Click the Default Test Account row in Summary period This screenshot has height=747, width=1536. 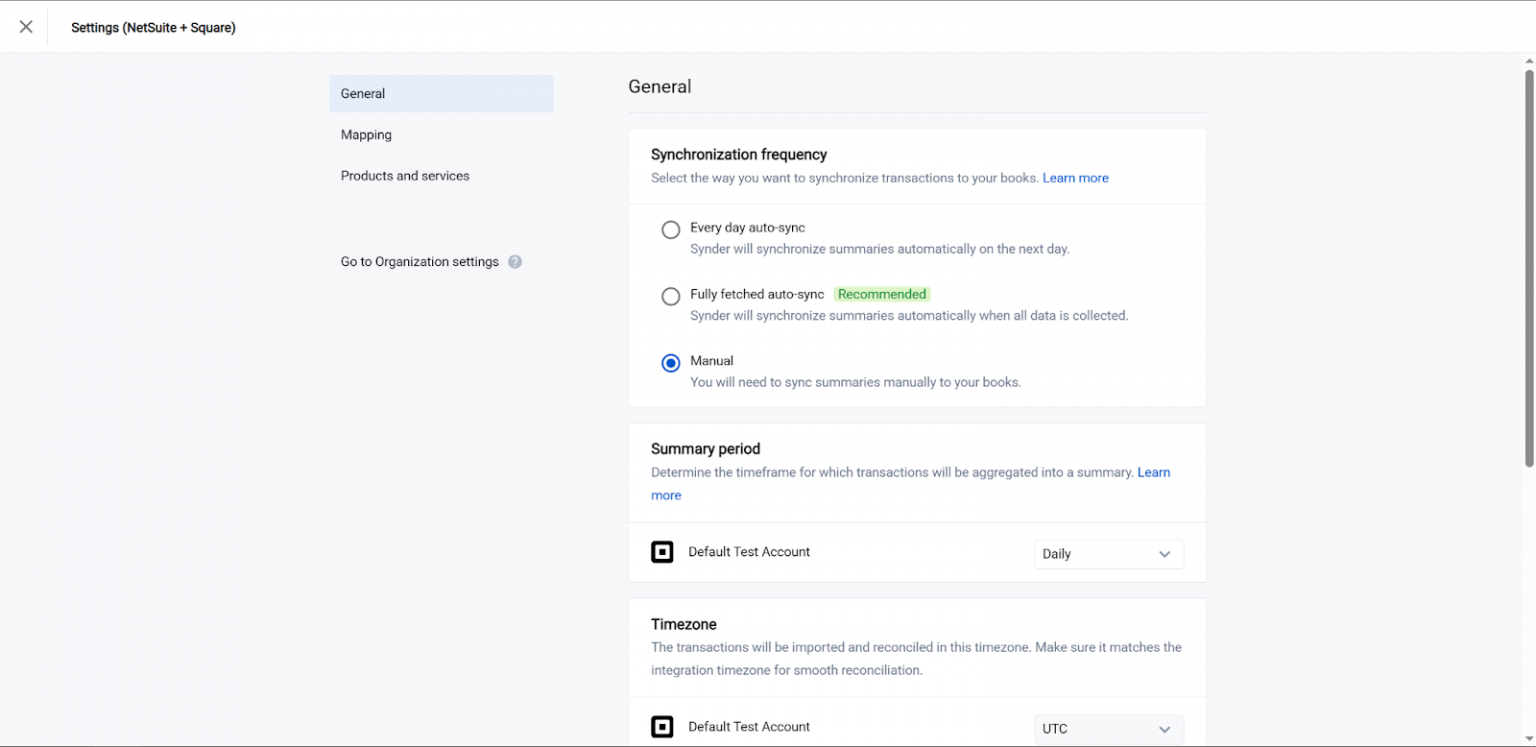749,551
